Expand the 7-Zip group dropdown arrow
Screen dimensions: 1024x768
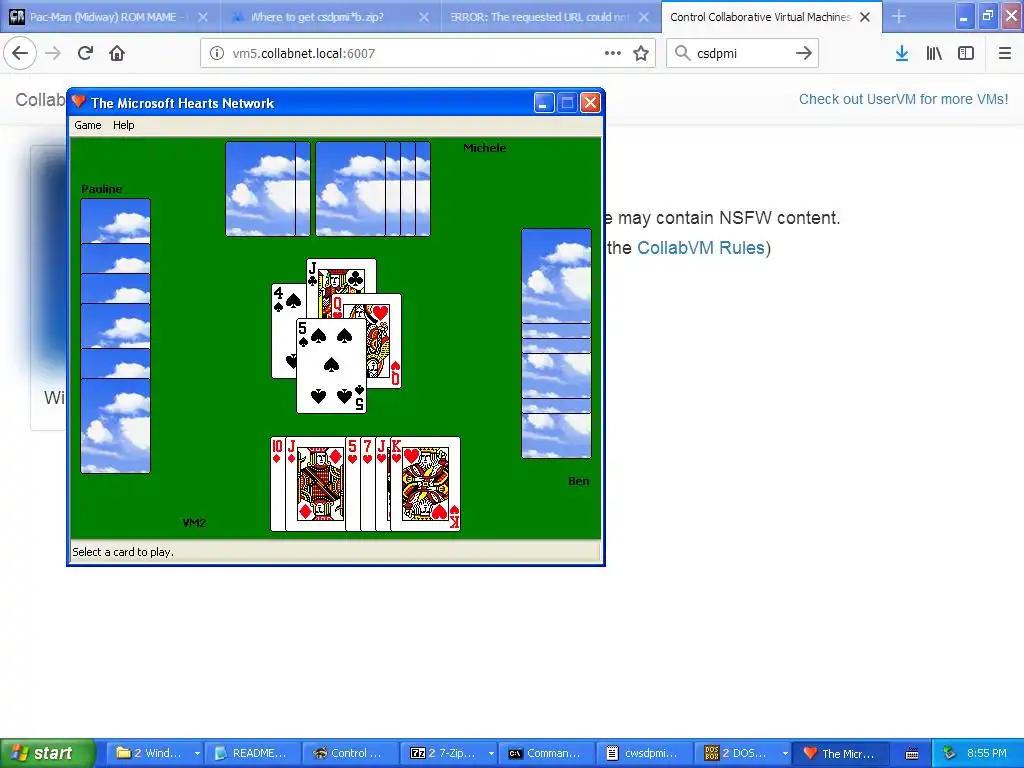tap(491, 754)
